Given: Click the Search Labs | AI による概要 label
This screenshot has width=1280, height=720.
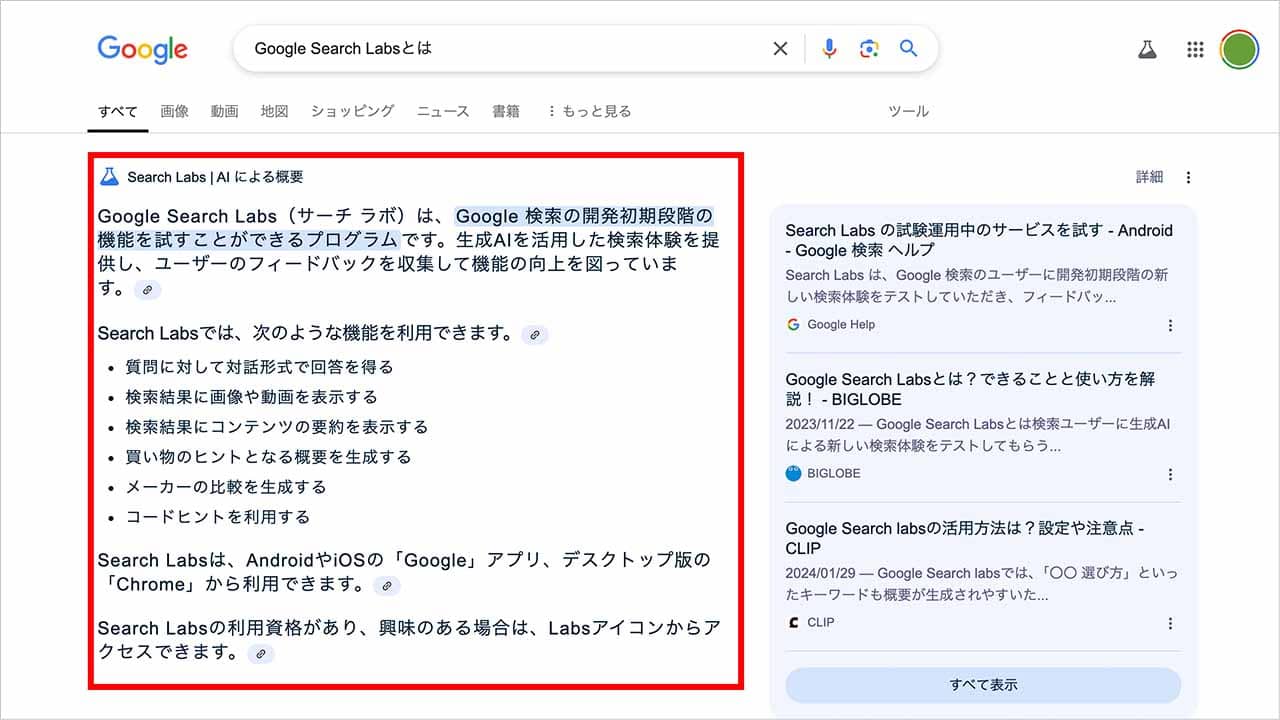Looking at the screenshot, I should [x=215, y=177].
